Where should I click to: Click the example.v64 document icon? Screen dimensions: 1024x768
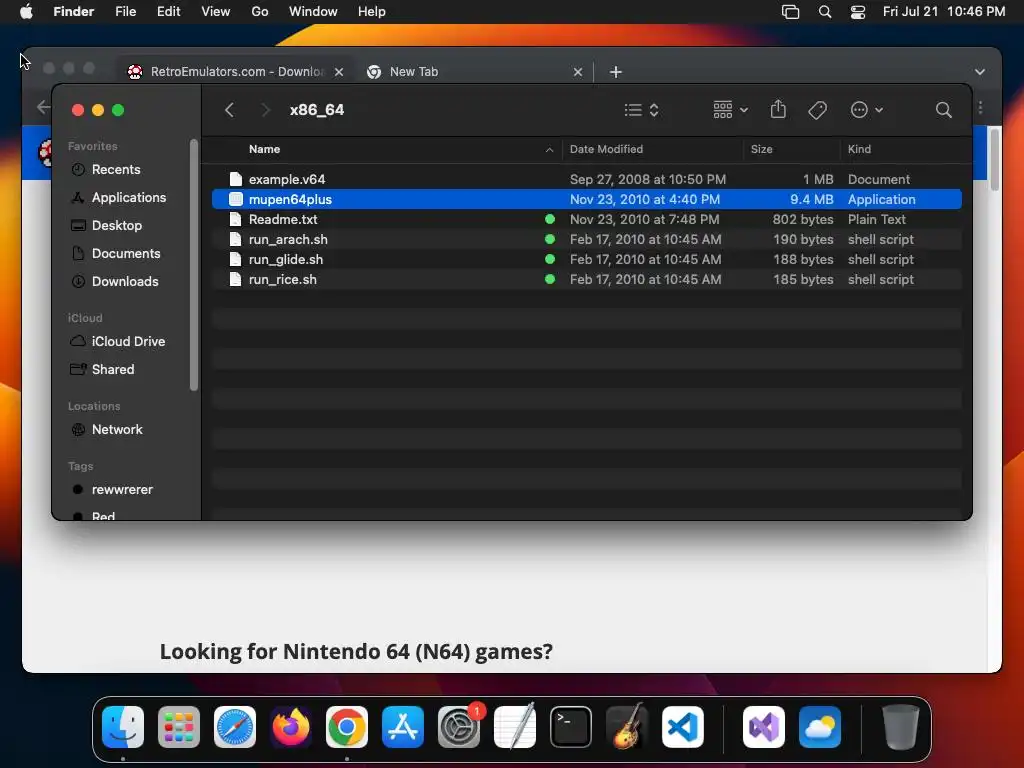[x=236, y=179]
